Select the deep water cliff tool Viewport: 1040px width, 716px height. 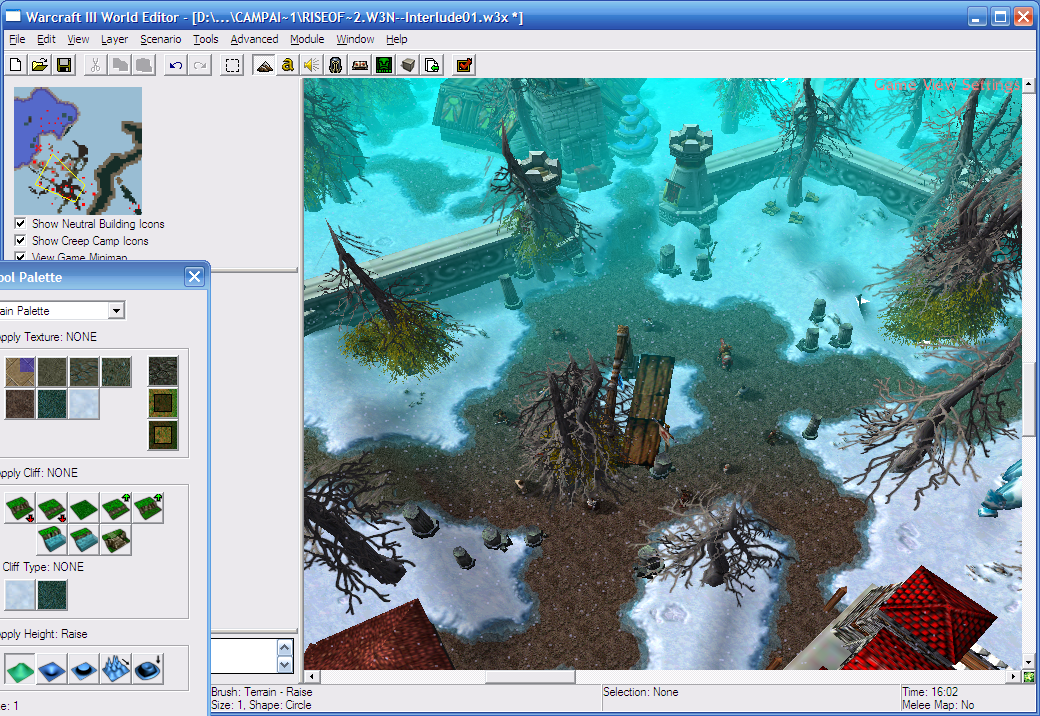[52, 540]
